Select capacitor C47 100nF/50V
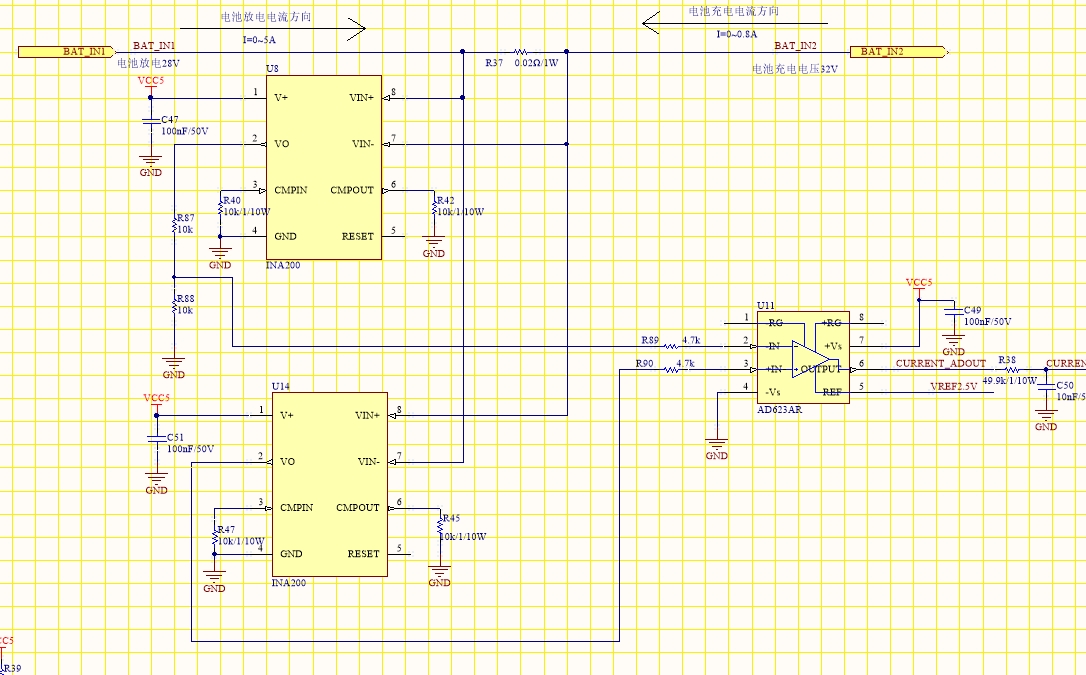The width and height of the screenshot is (1086, 675). click(x=150, y=122)
